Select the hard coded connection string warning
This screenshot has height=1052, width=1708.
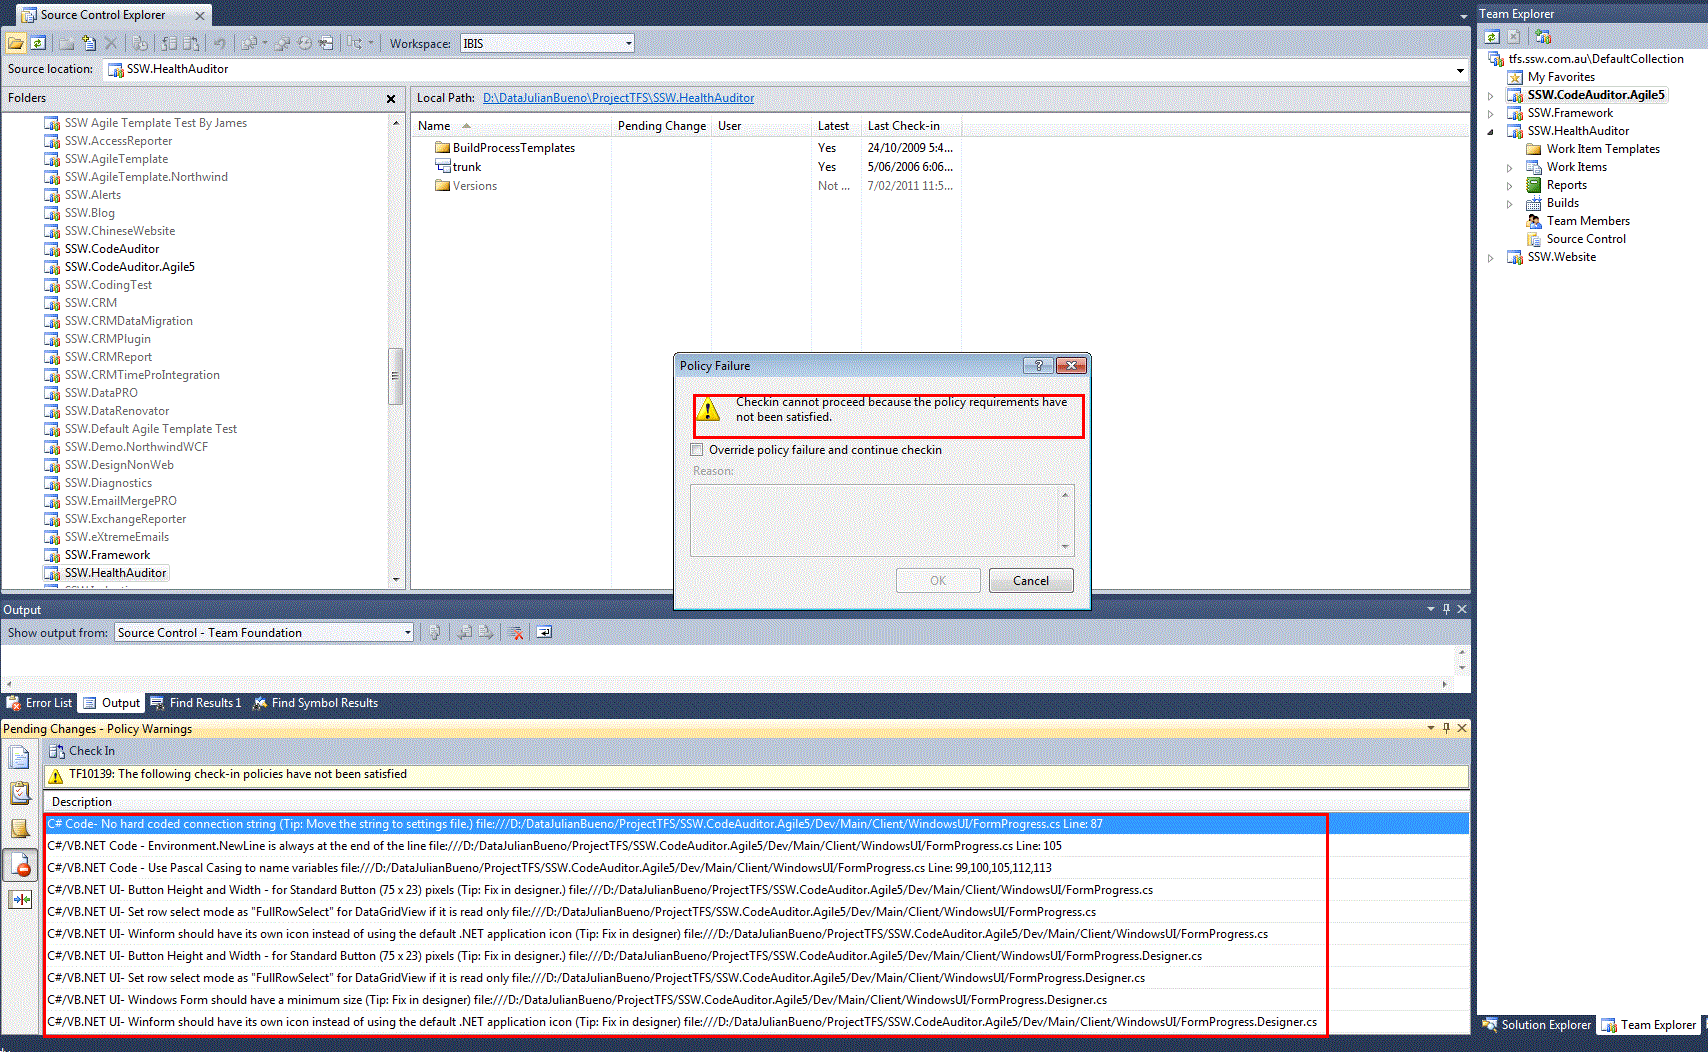point(757,824)
